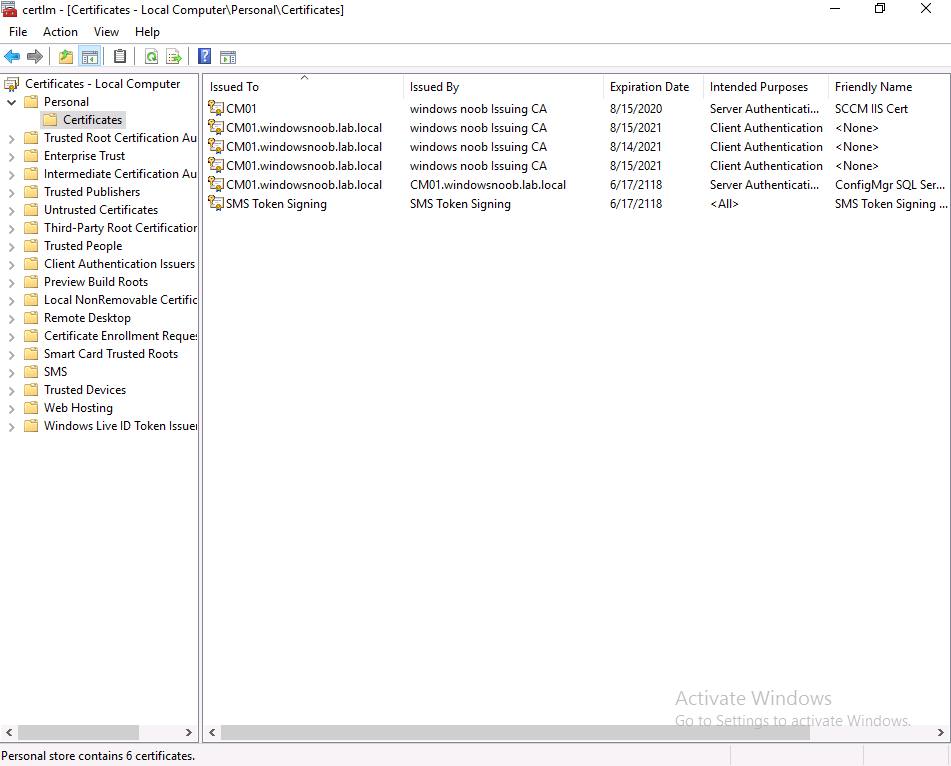Click the Certificates - Local Computer root icon
The image size is (951, 766).
pos(12,84)
